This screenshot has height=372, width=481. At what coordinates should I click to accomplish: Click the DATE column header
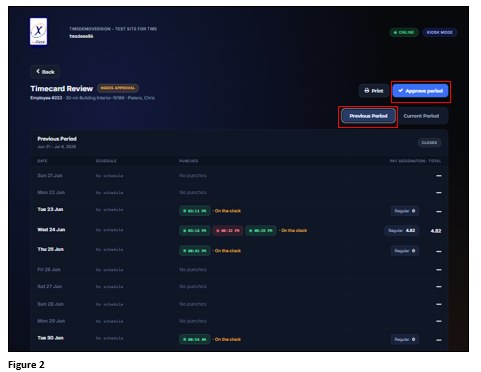pyautogui.click(x=42, y=161)
